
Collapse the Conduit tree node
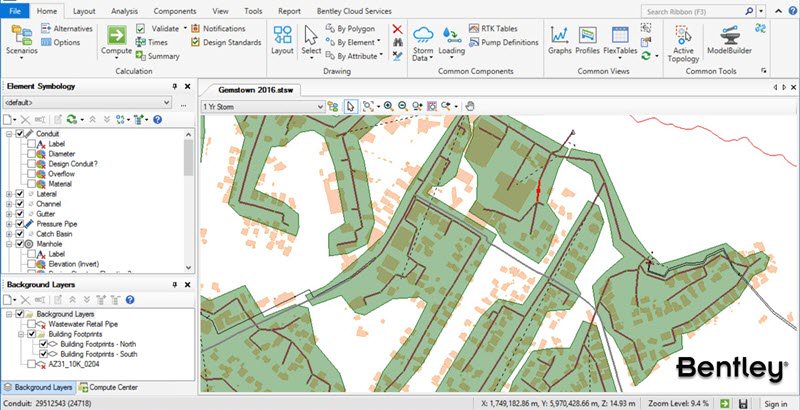(x=9, y=134)
